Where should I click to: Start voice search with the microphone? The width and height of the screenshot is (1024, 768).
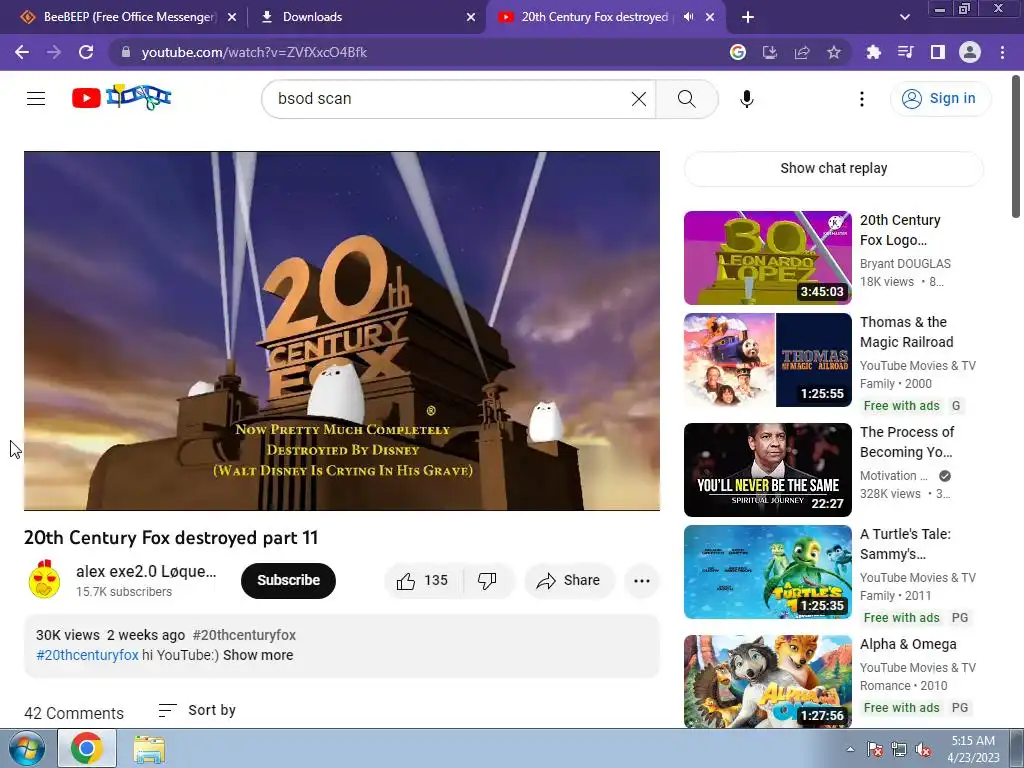pos(746,99)
